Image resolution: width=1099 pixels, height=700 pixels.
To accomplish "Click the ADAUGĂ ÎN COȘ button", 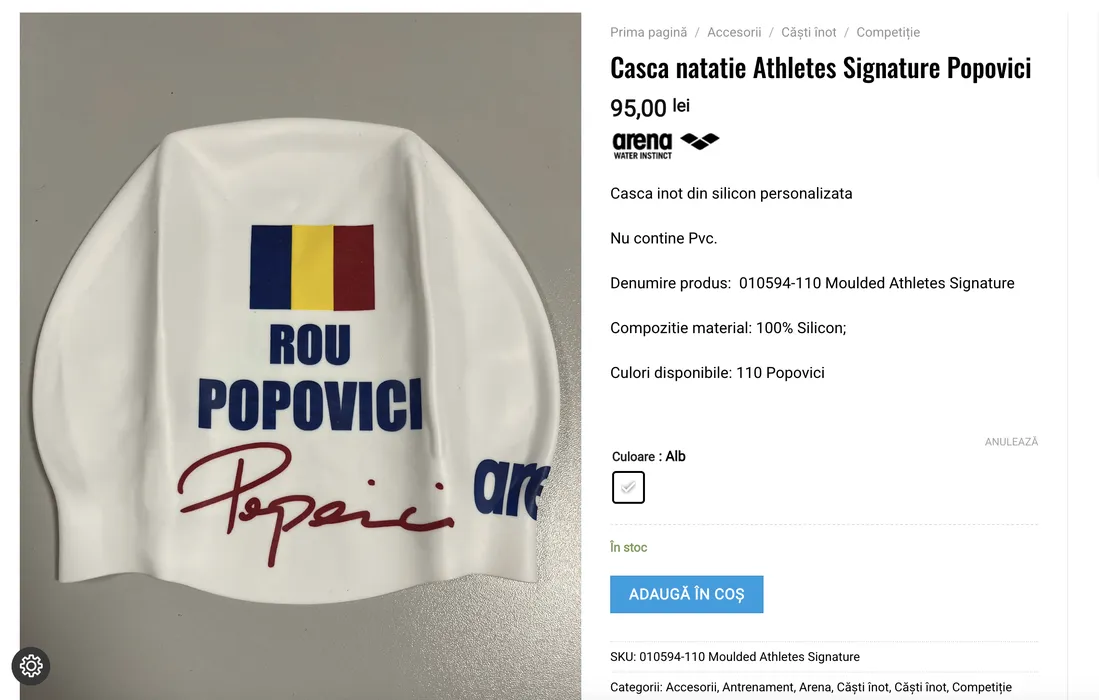I will click(686, 594).
